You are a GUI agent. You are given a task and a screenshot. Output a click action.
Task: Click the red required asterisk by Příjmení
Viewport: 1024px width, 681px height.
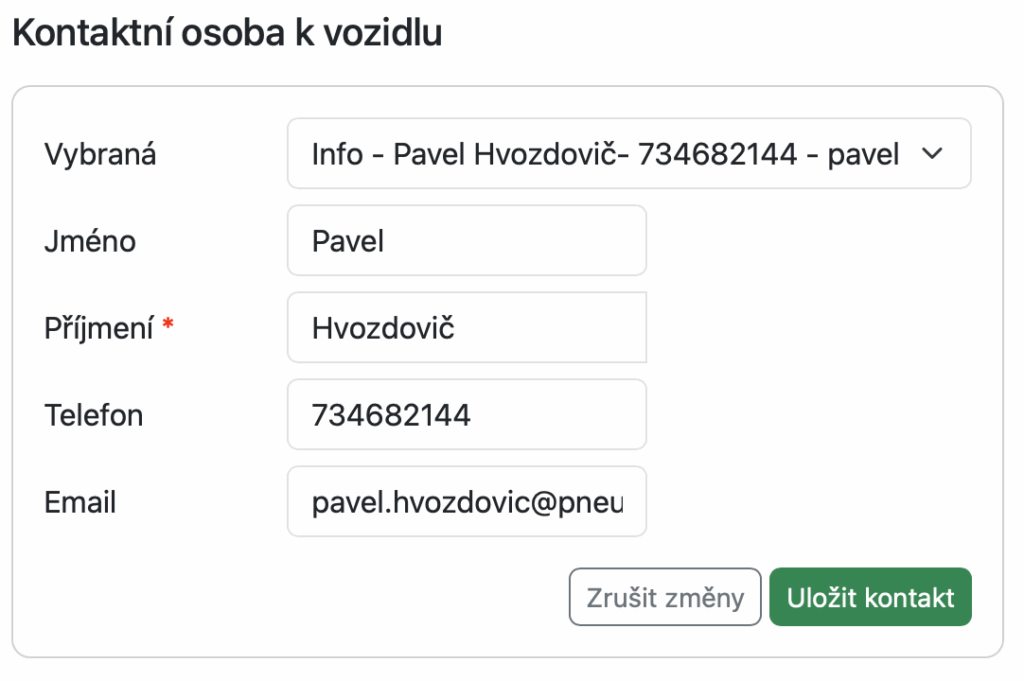pos(168,326)
